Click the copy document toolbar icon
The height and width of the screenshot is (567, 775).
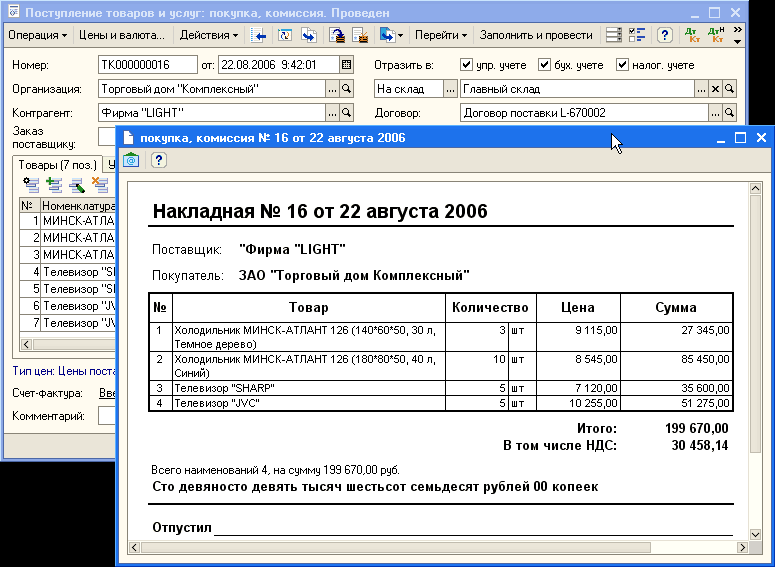tap(309, 35)
